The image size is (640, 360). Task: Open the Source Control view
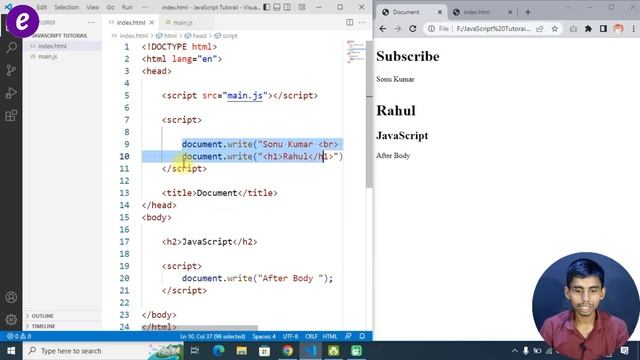pyautogui.click(x=11, y=70)
